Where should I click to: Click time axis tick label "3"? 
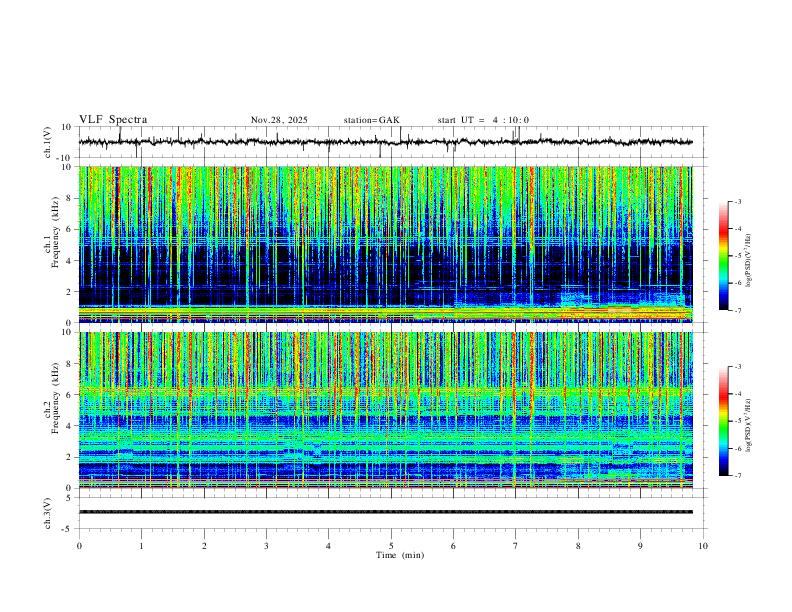(266, 546)
